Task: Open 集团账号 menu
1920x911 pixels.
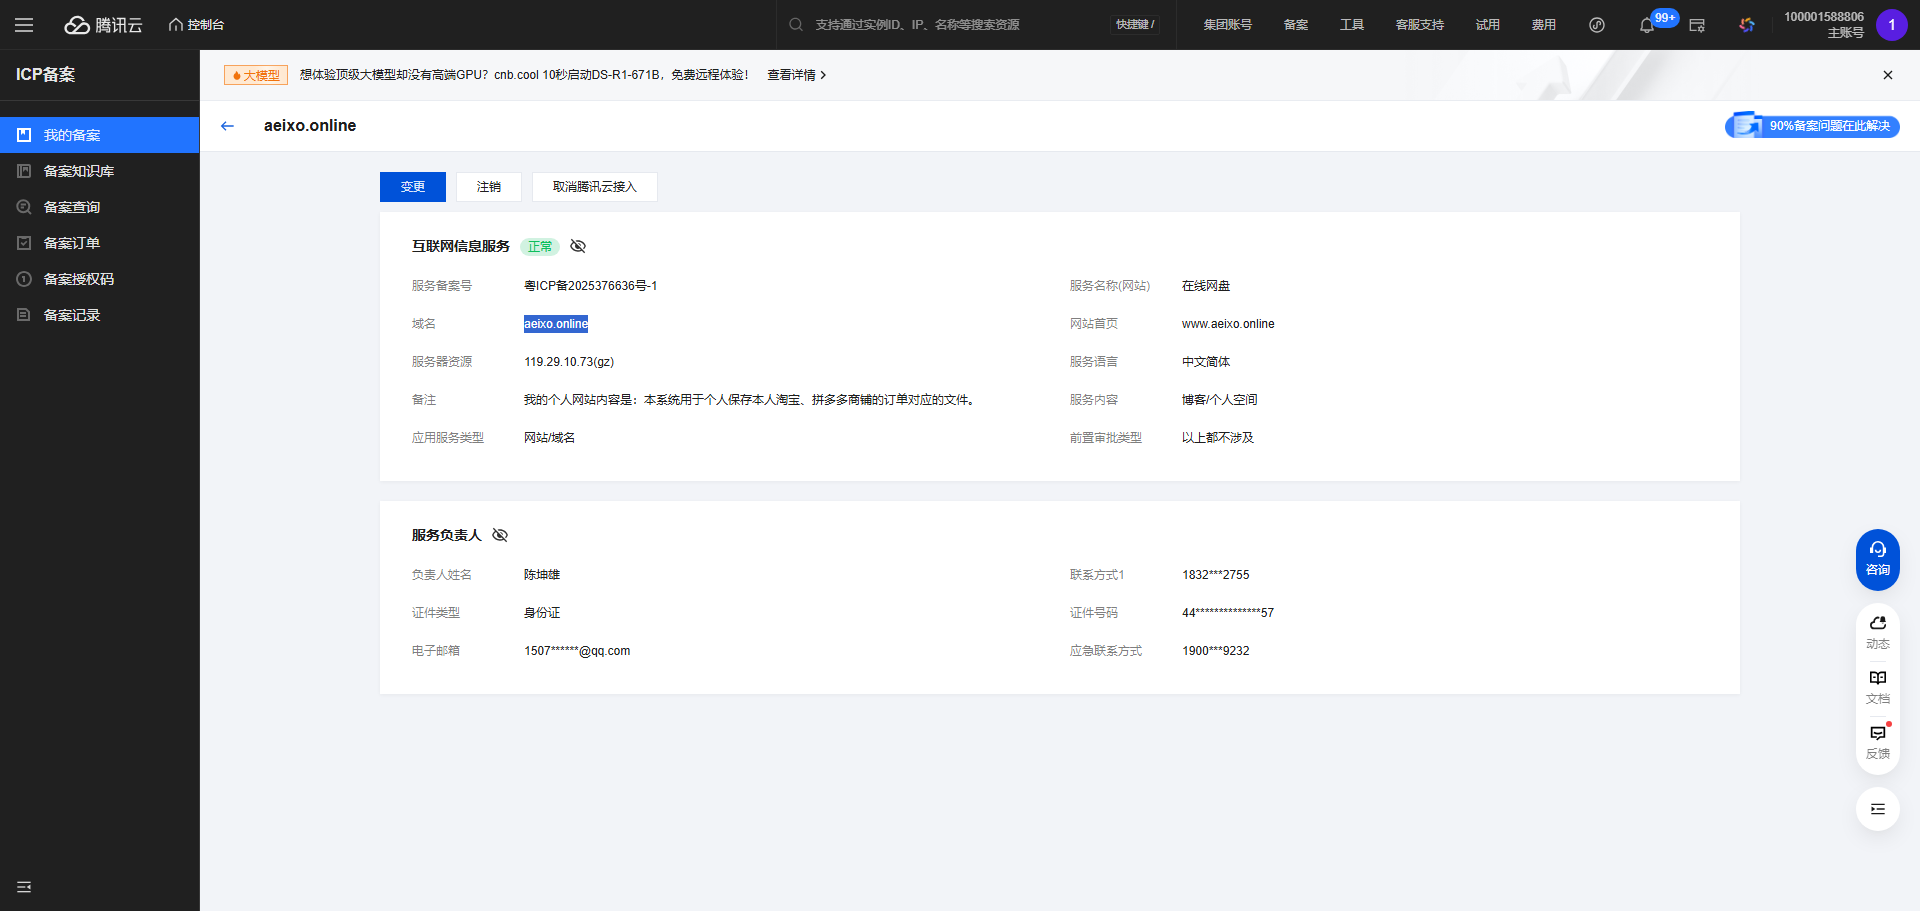Action: coord(1227,25)
